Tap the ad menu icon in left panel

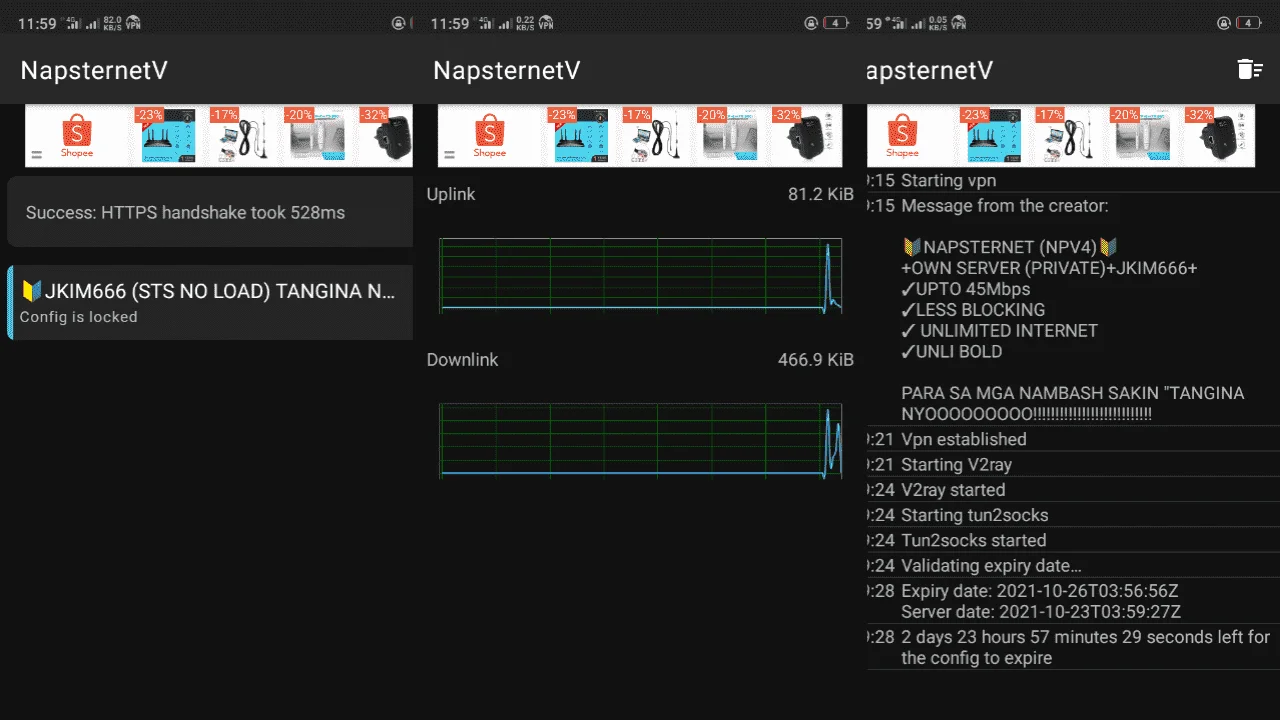click(36, 155)
